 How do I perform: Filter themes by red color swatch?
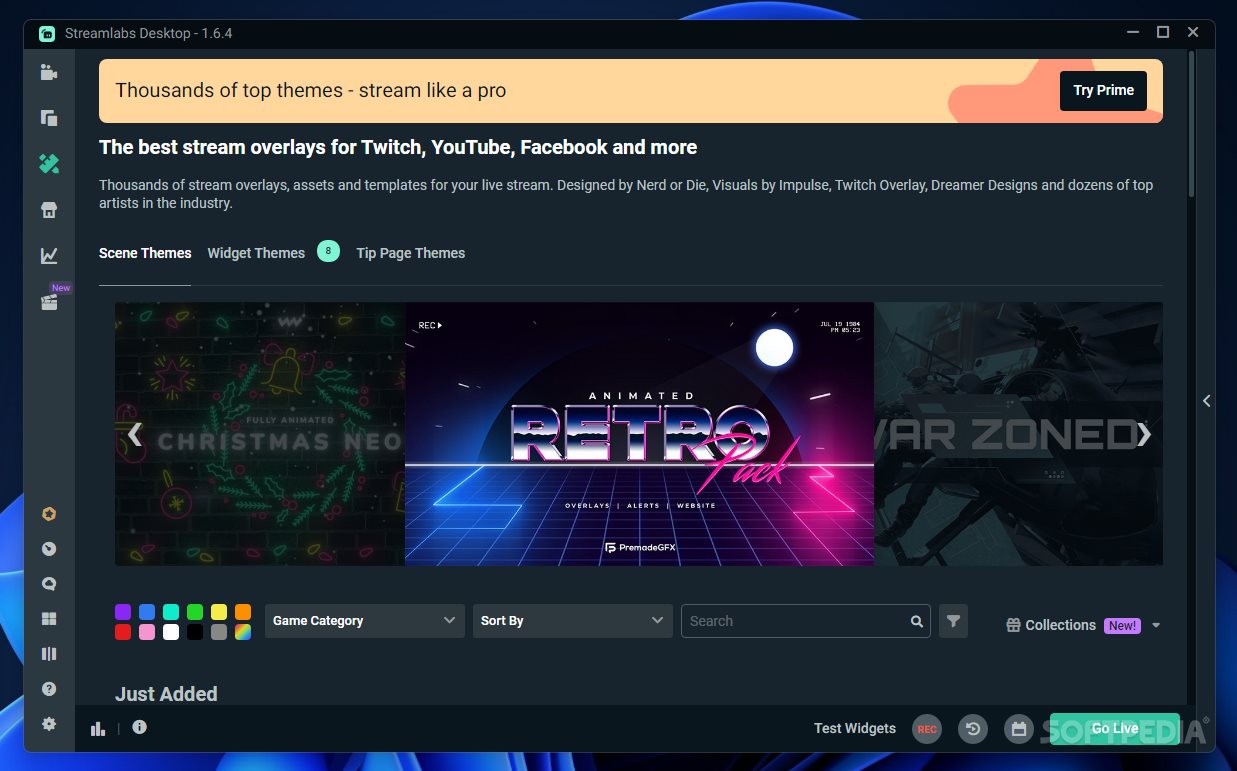pos(123,632)
